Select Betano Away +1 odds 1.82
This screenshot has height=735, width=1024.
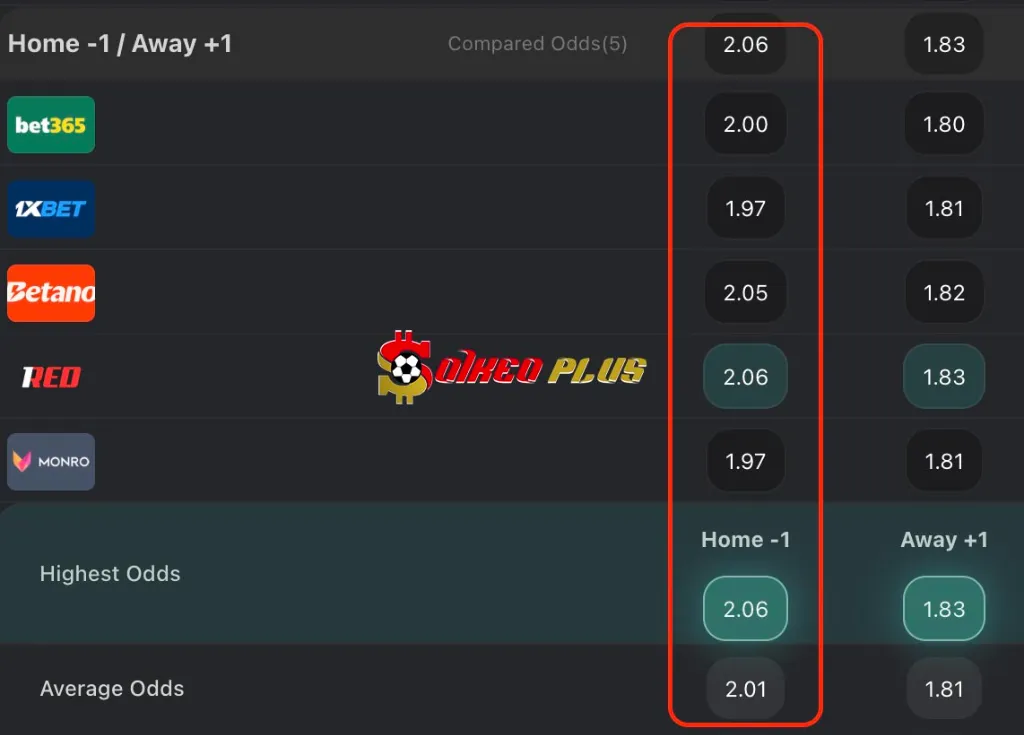pos(944,293)
